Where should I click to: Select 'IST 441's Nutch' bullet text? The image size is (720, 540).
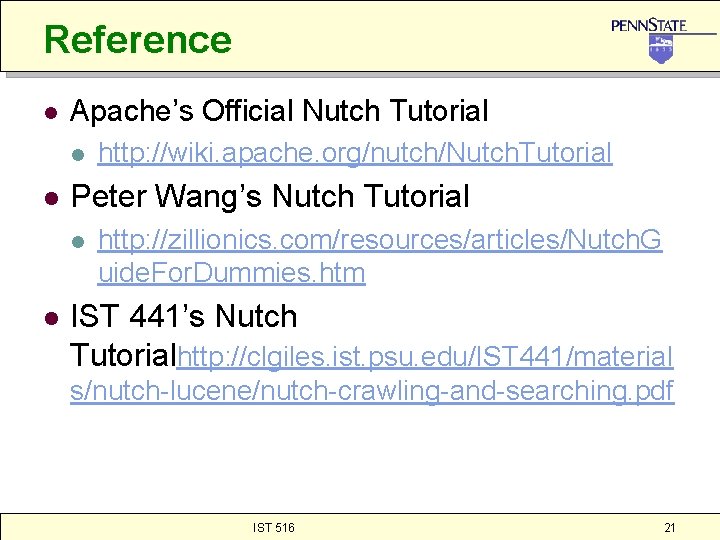click(184, 316)
